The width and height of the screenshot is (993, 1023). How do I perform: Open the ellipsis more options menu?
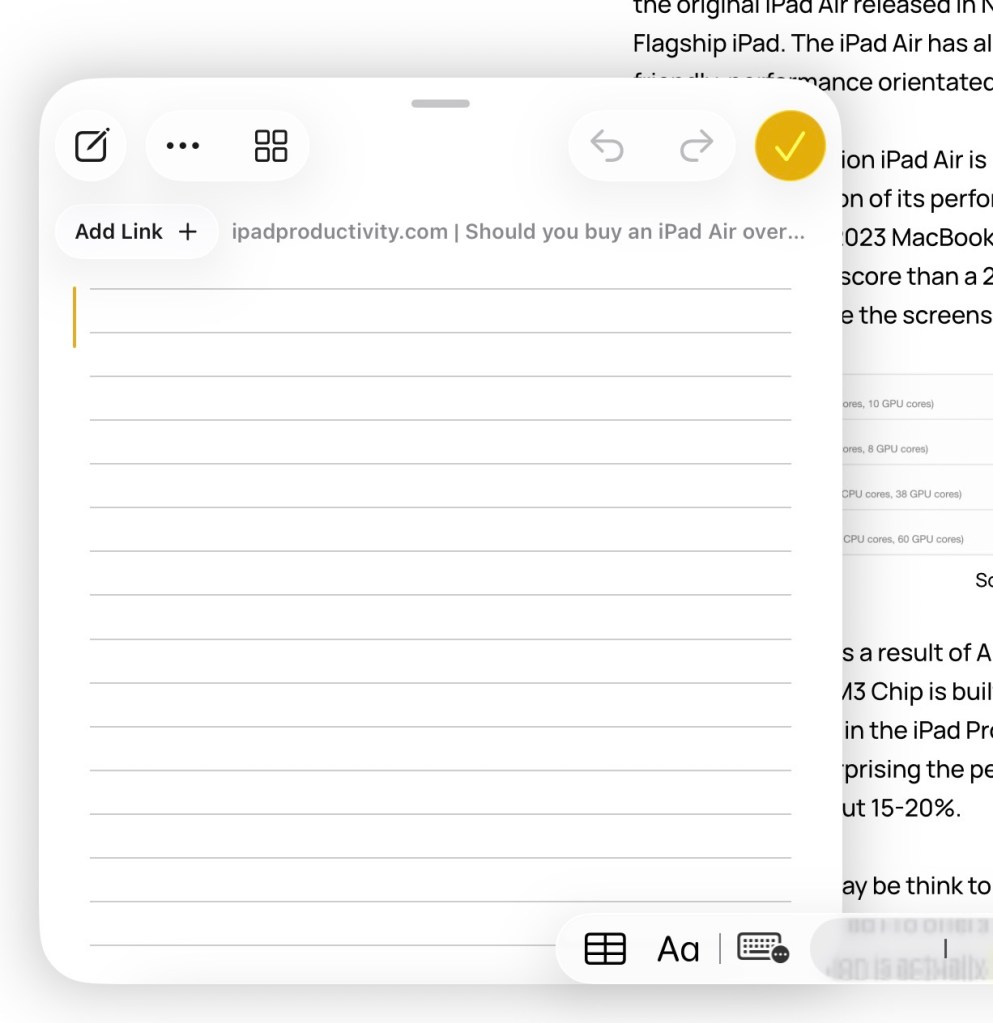183,146
